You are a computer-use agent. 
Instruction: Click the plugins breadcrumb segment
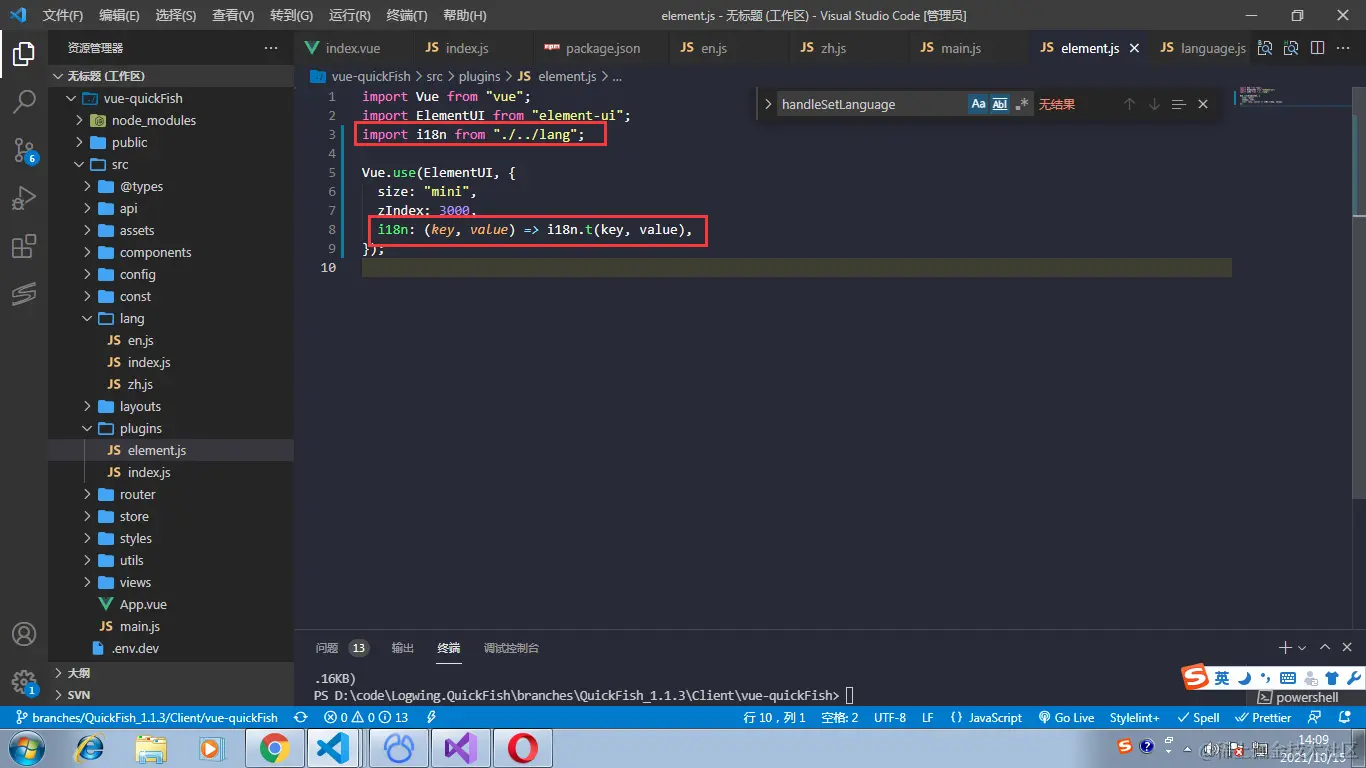coord(479,76)
